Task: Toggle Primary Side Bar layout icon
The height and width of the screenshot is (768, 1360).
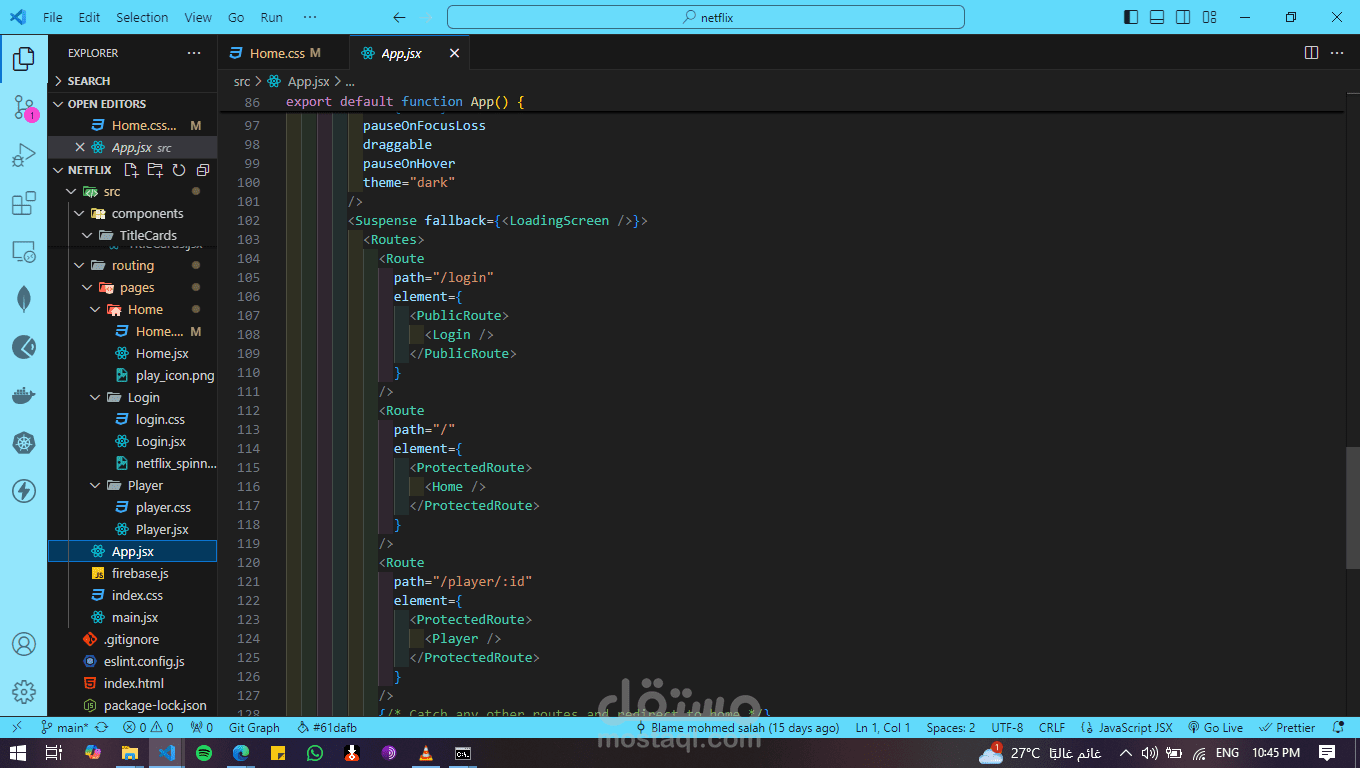Action: 1131,17
